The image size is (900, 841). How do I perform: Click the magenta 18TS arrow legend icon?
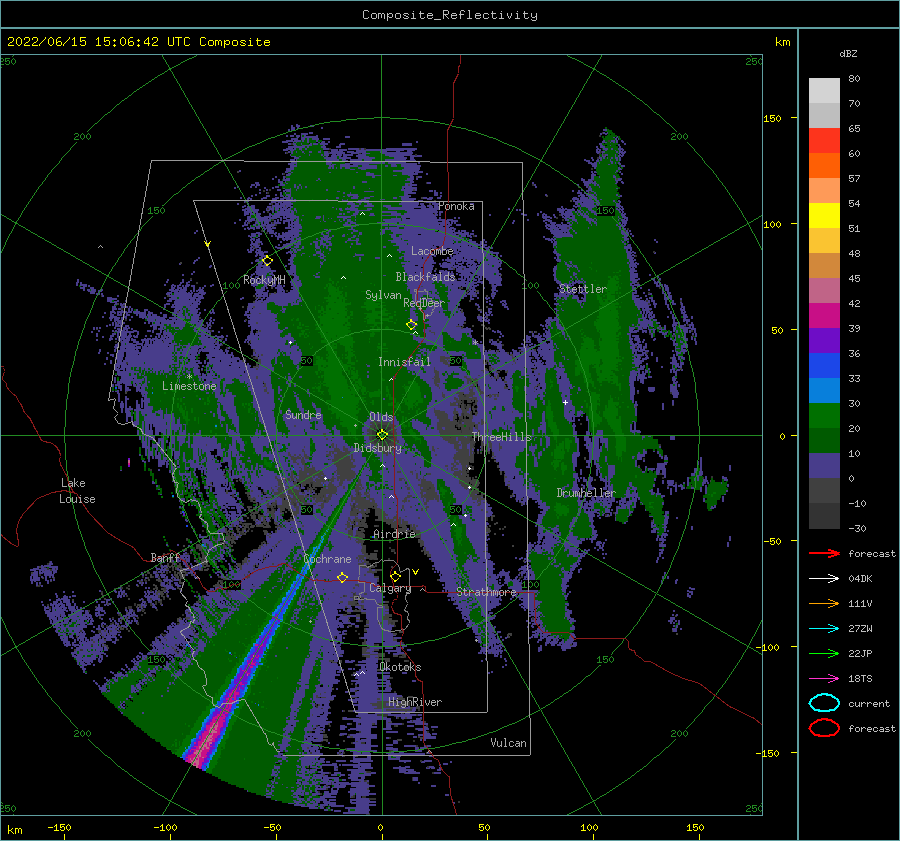[x=824, y=679]
